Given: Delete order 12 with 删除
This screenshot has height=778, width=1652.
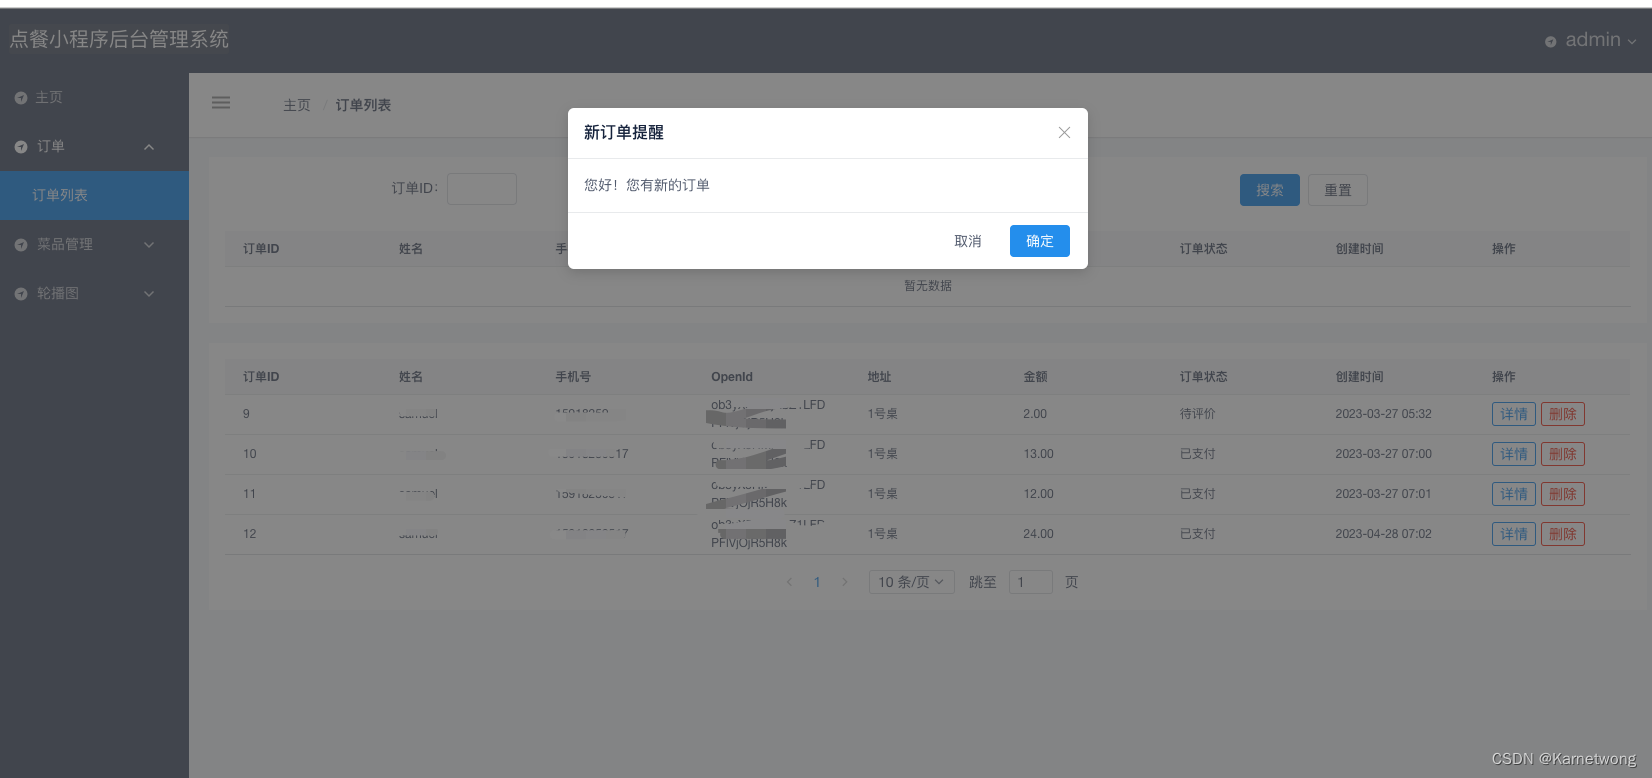Looking at the screenshot, I should pyautogui.click(x=1563, y=534).
